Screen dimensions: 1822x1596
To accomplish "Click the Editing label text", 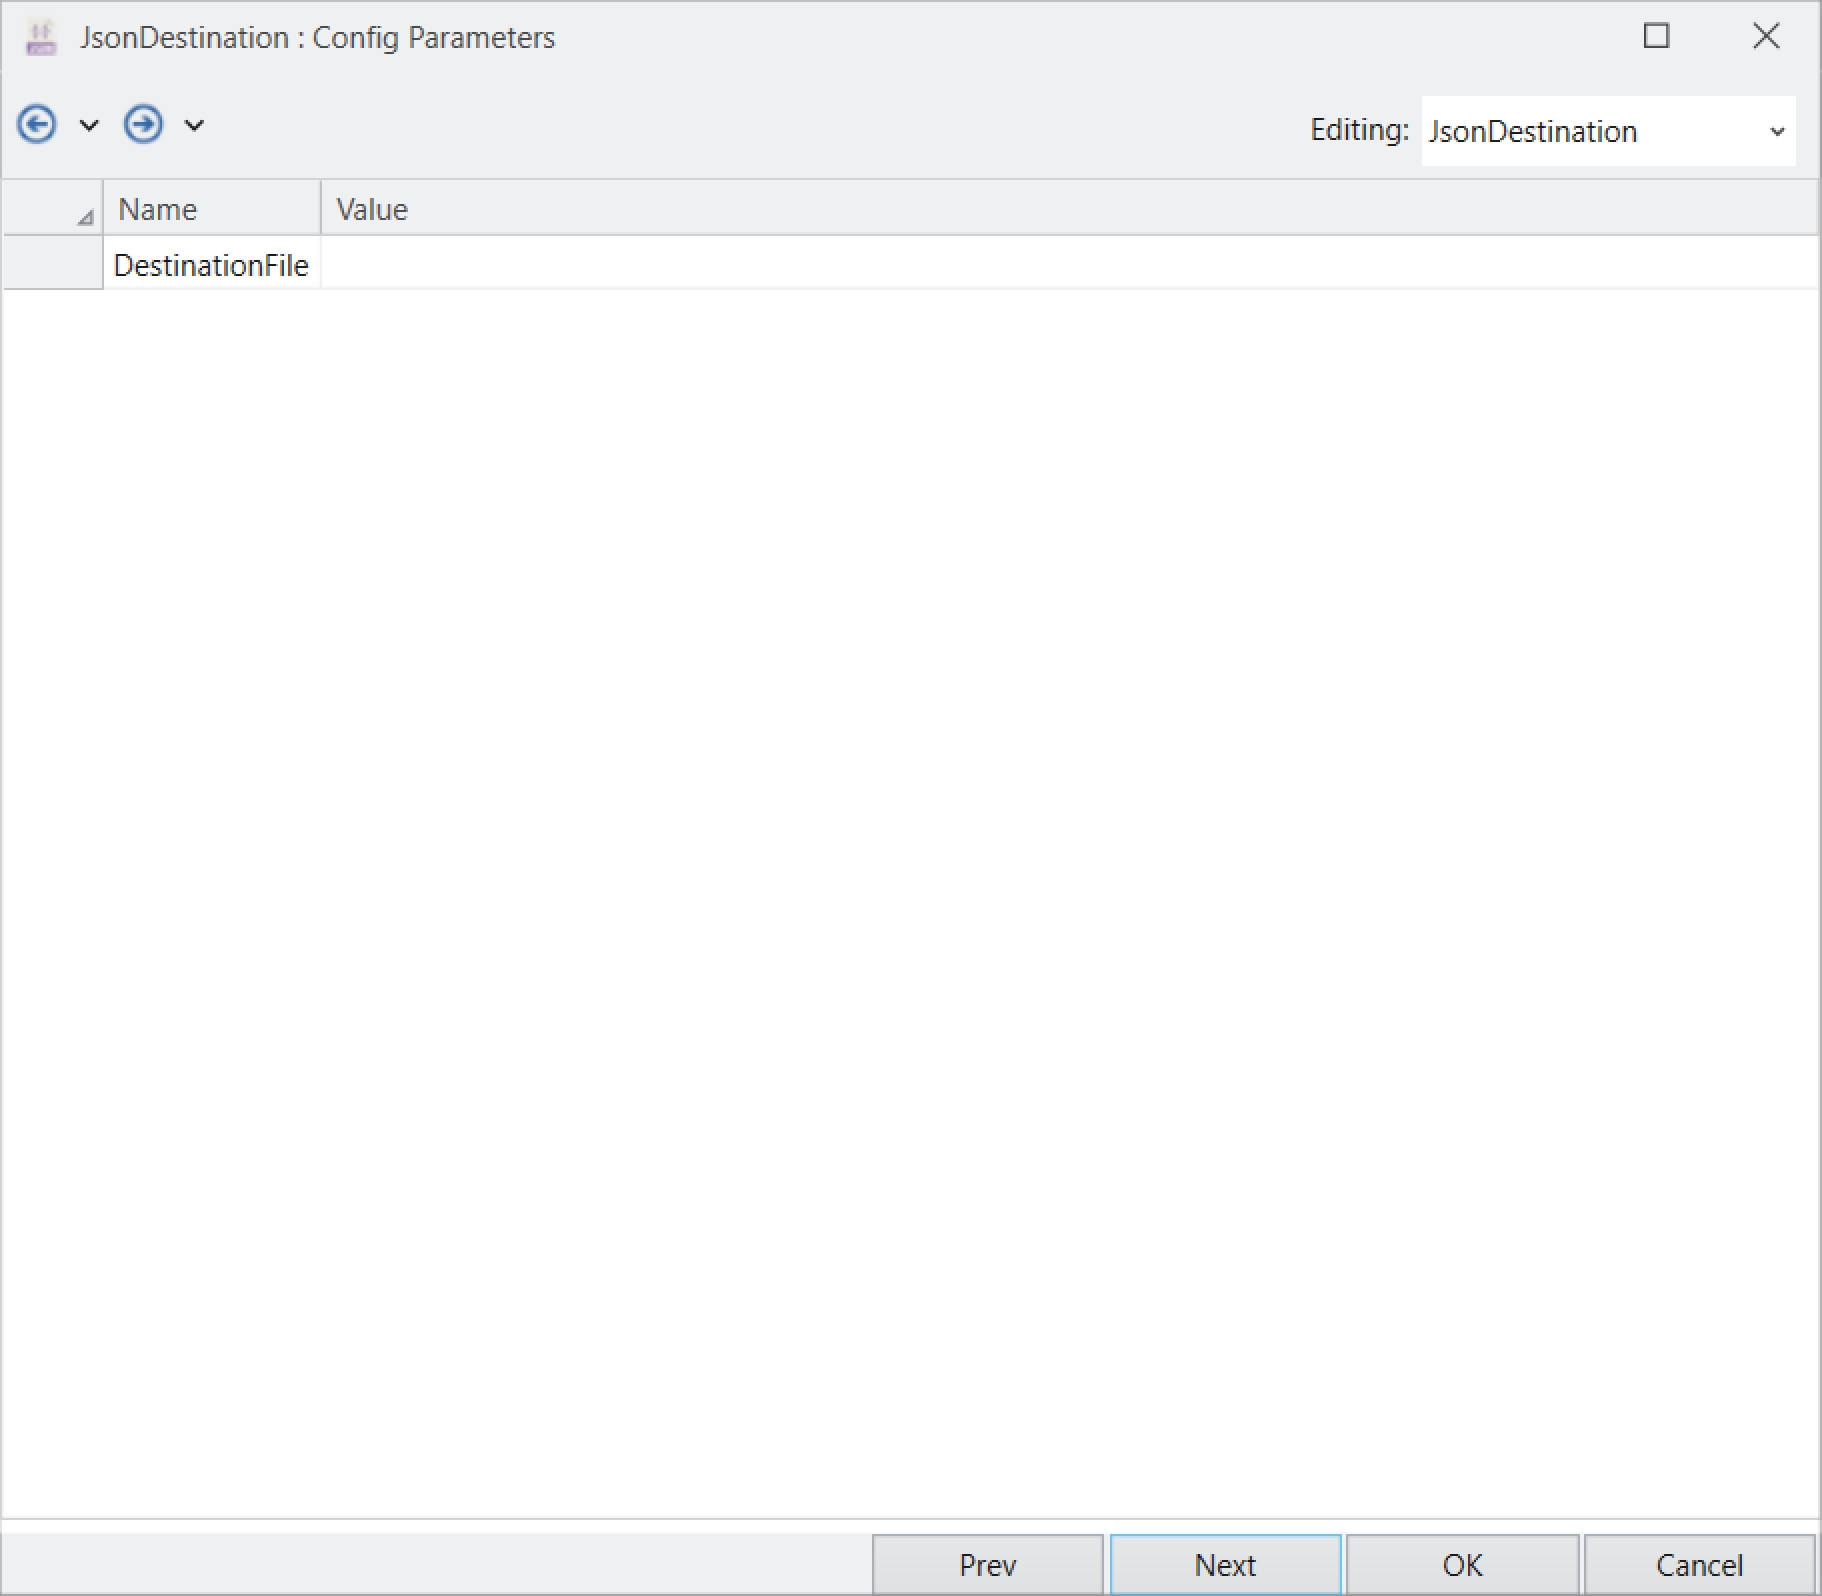I will [x=1359, y=130].
